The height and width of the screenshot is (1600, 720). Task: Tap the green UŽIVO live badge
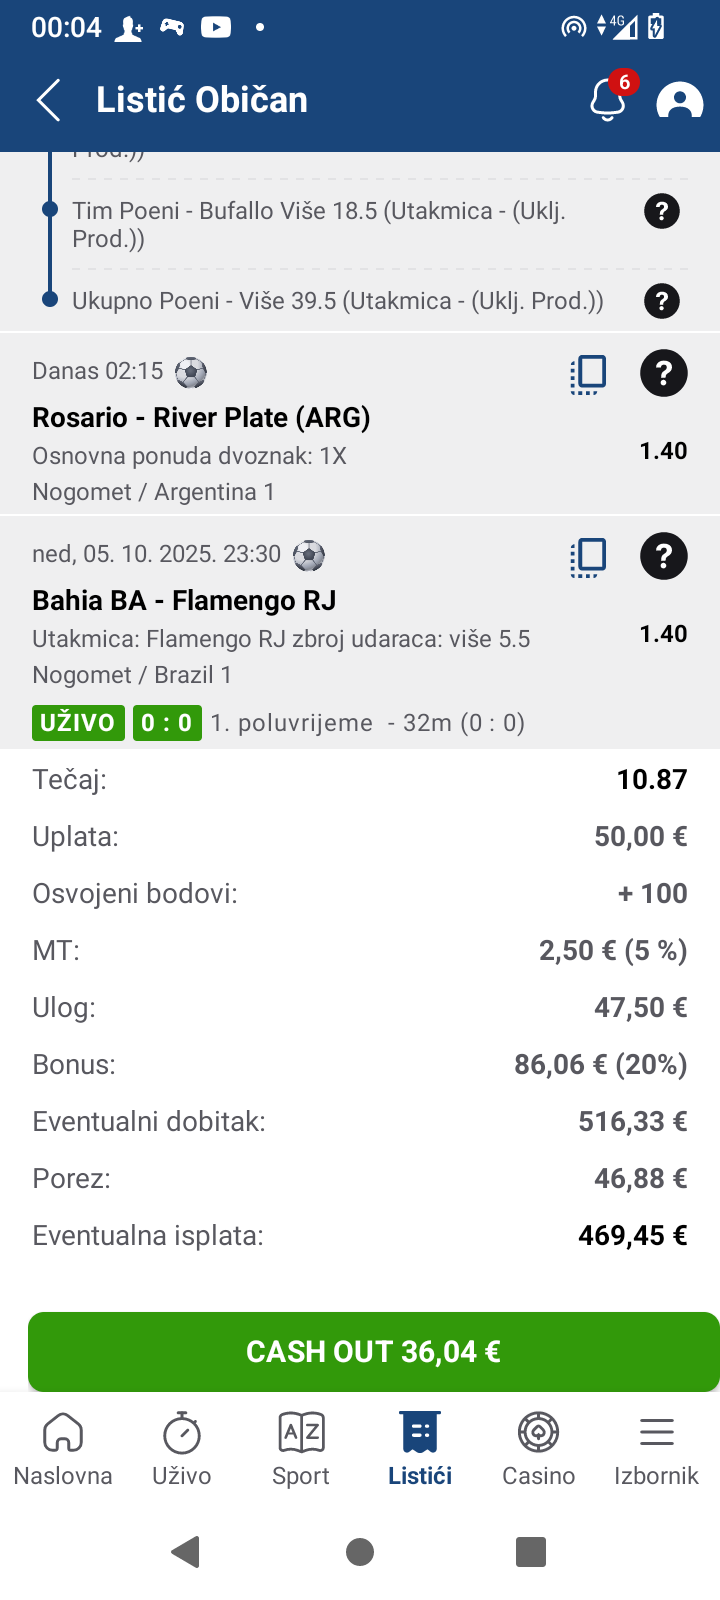78,723
